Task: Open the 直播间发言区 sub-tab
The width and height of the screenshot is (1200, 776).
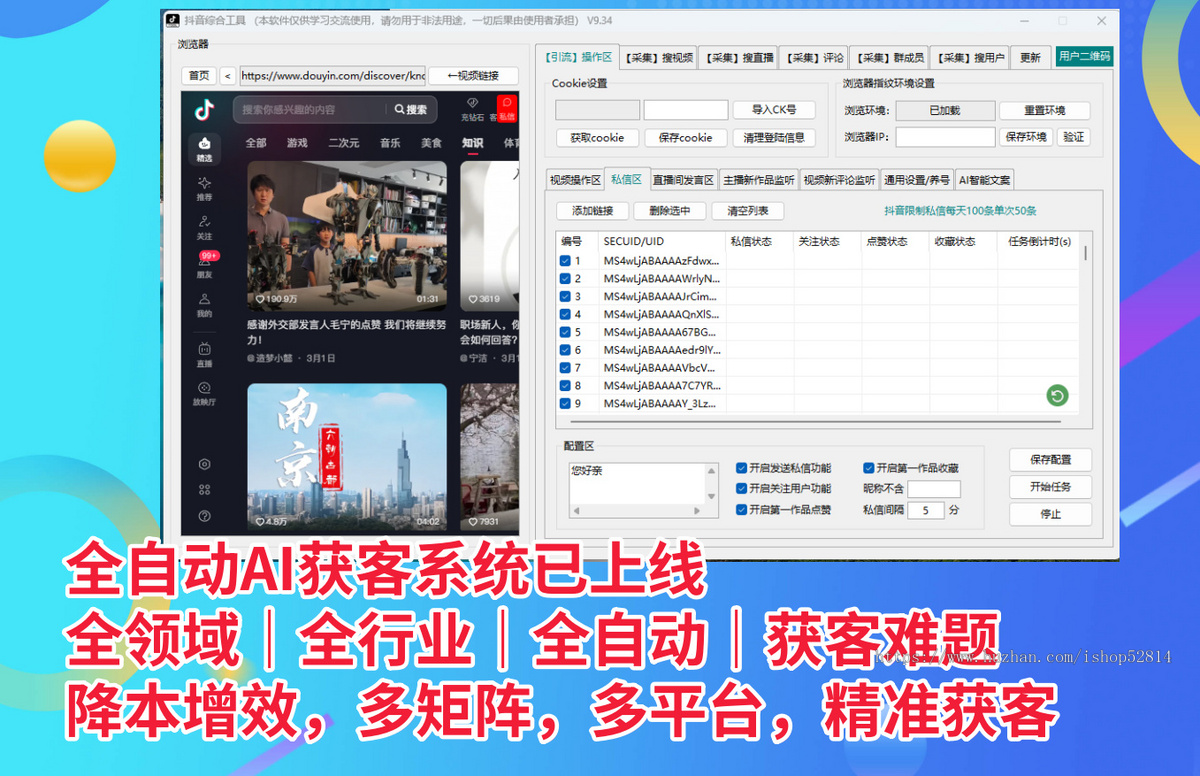Action: point(684,180)
